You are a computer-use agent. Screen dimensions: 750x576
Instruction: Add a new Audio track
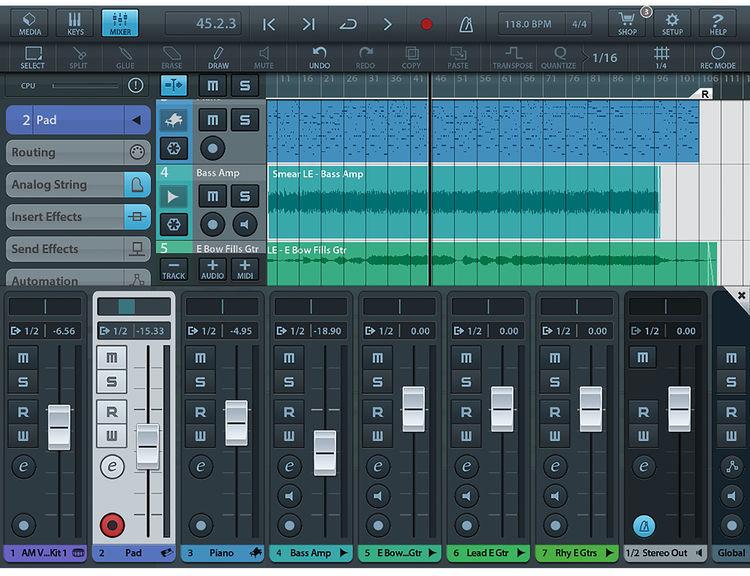point(212,270)
